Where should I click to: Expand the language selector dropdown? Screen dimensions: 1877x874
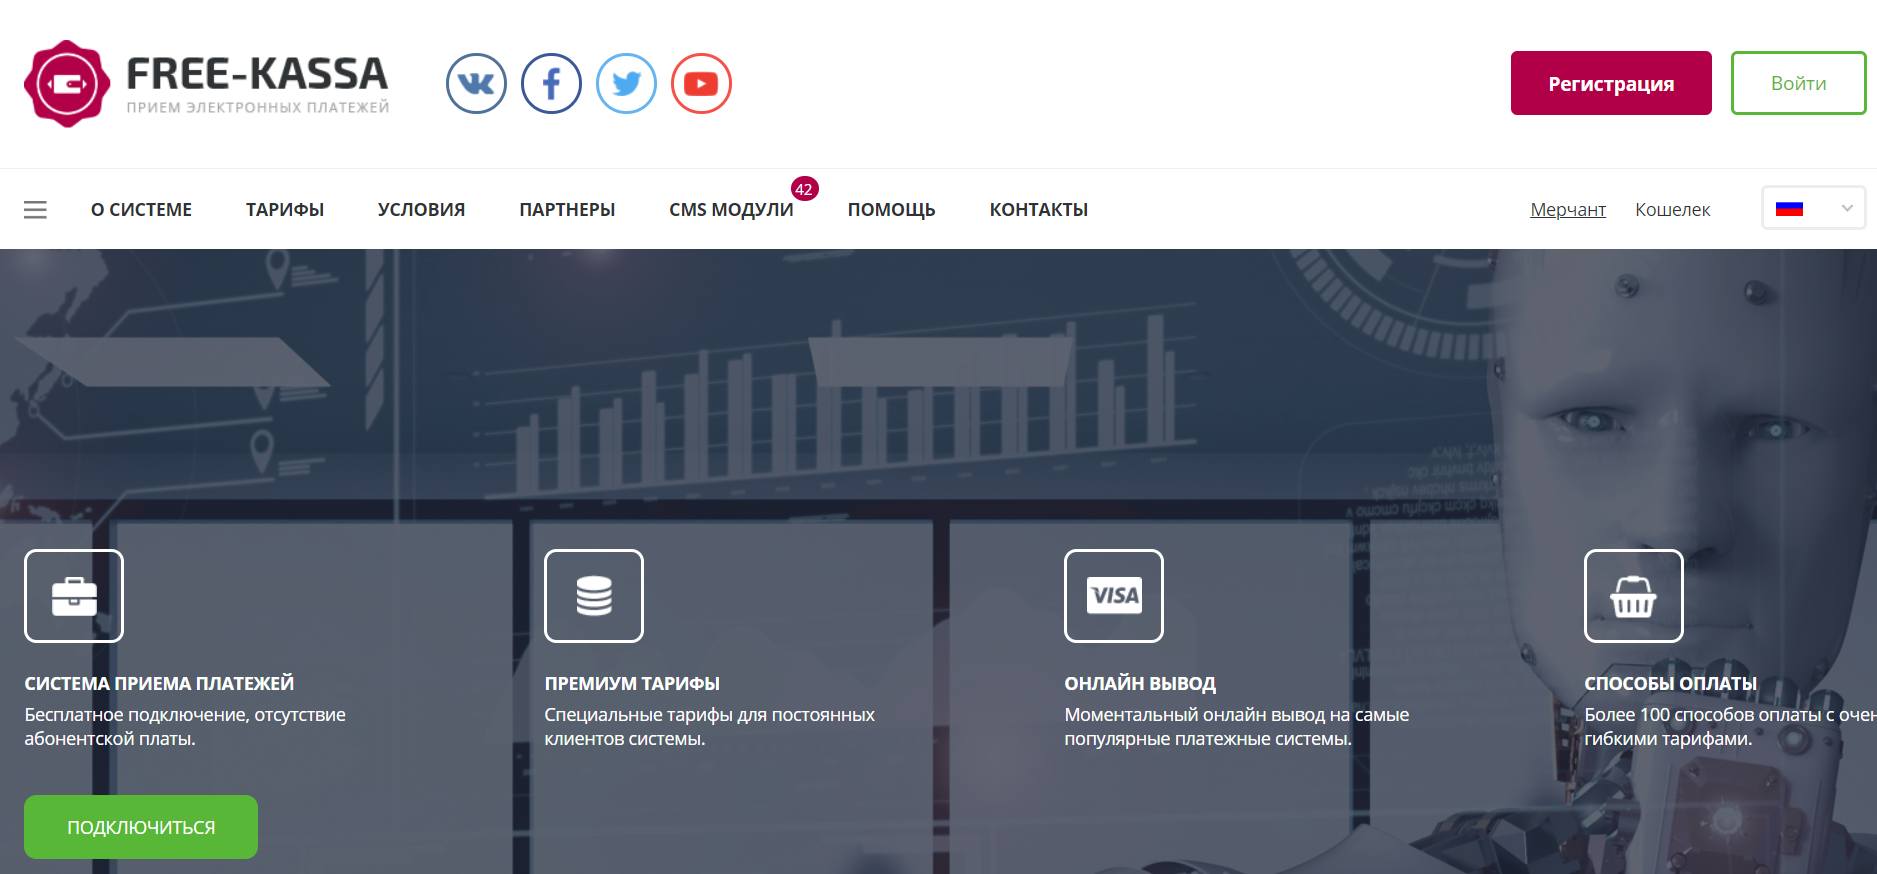click(x=1813, y=209)
